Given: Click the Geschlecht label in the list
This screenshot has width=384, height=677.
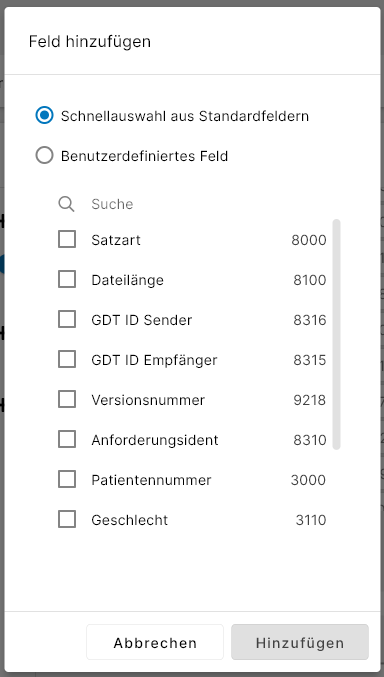Looking at the screenshot, I should point(130,520).
